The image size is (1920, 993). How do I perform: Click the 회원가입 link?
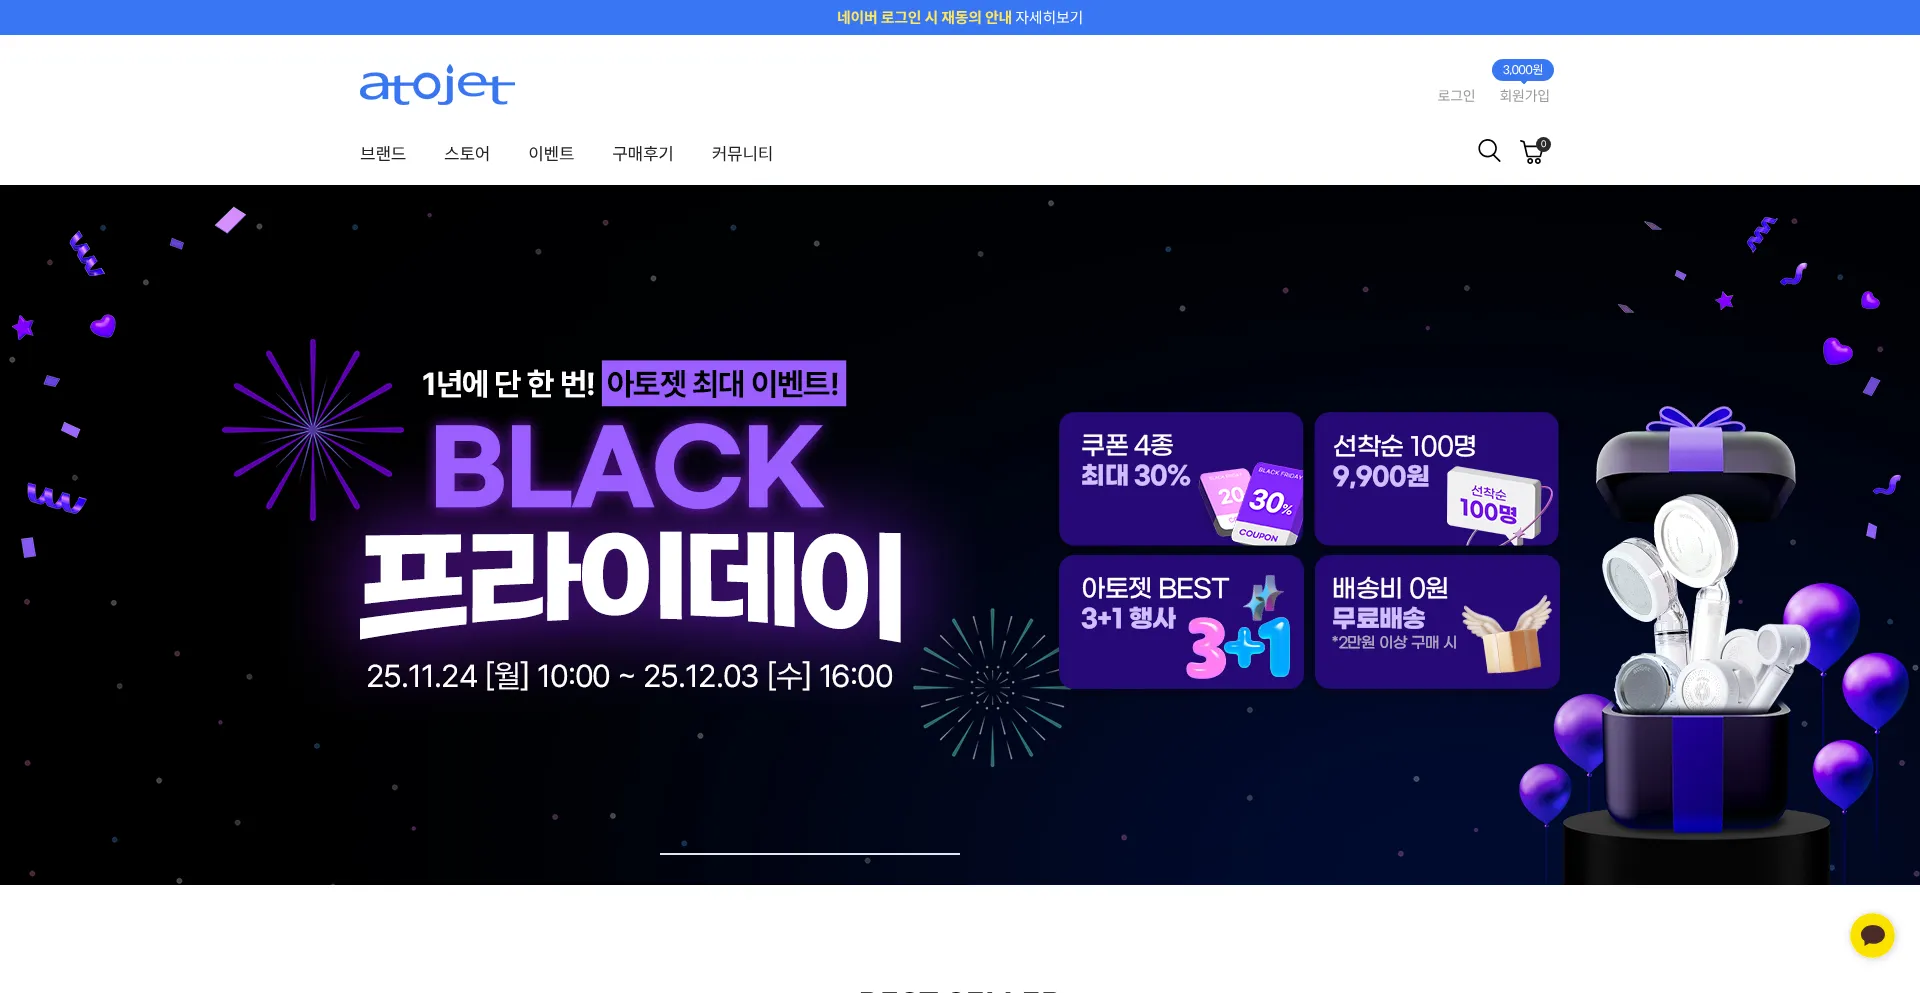[x=1524, y=96]
